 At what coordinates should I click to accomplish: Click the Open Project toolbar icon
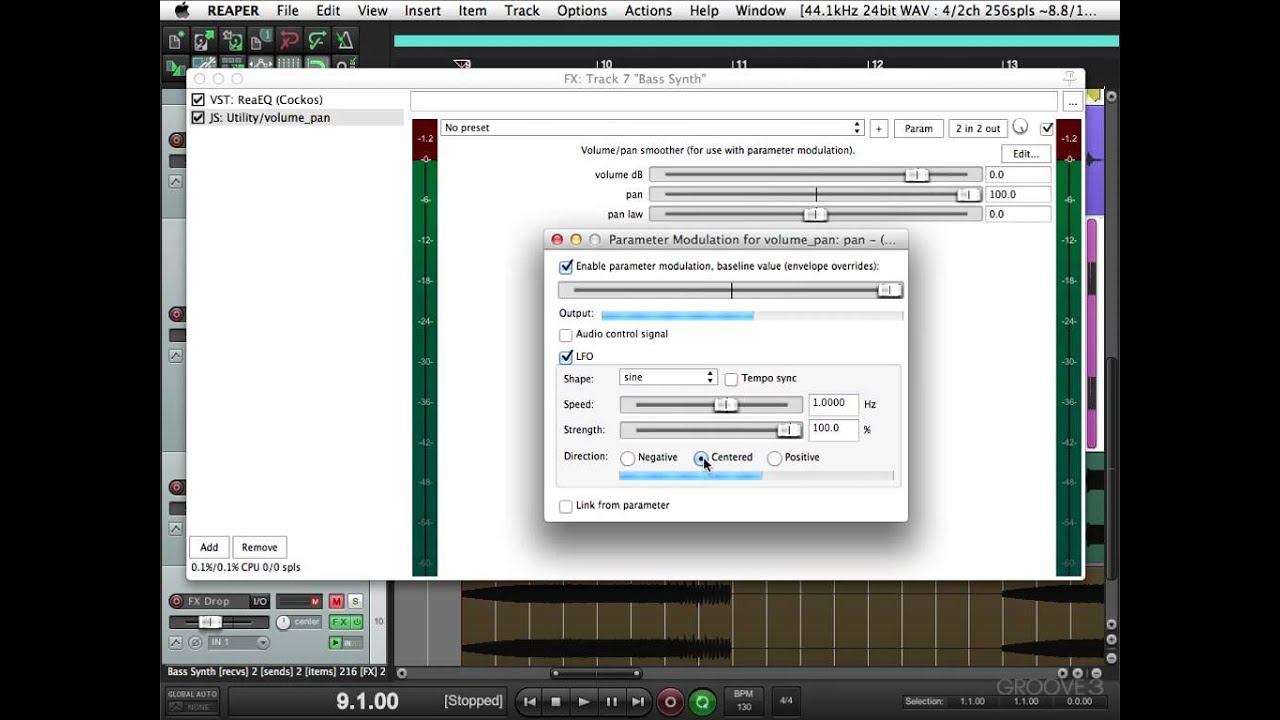[x=204, y=41]
